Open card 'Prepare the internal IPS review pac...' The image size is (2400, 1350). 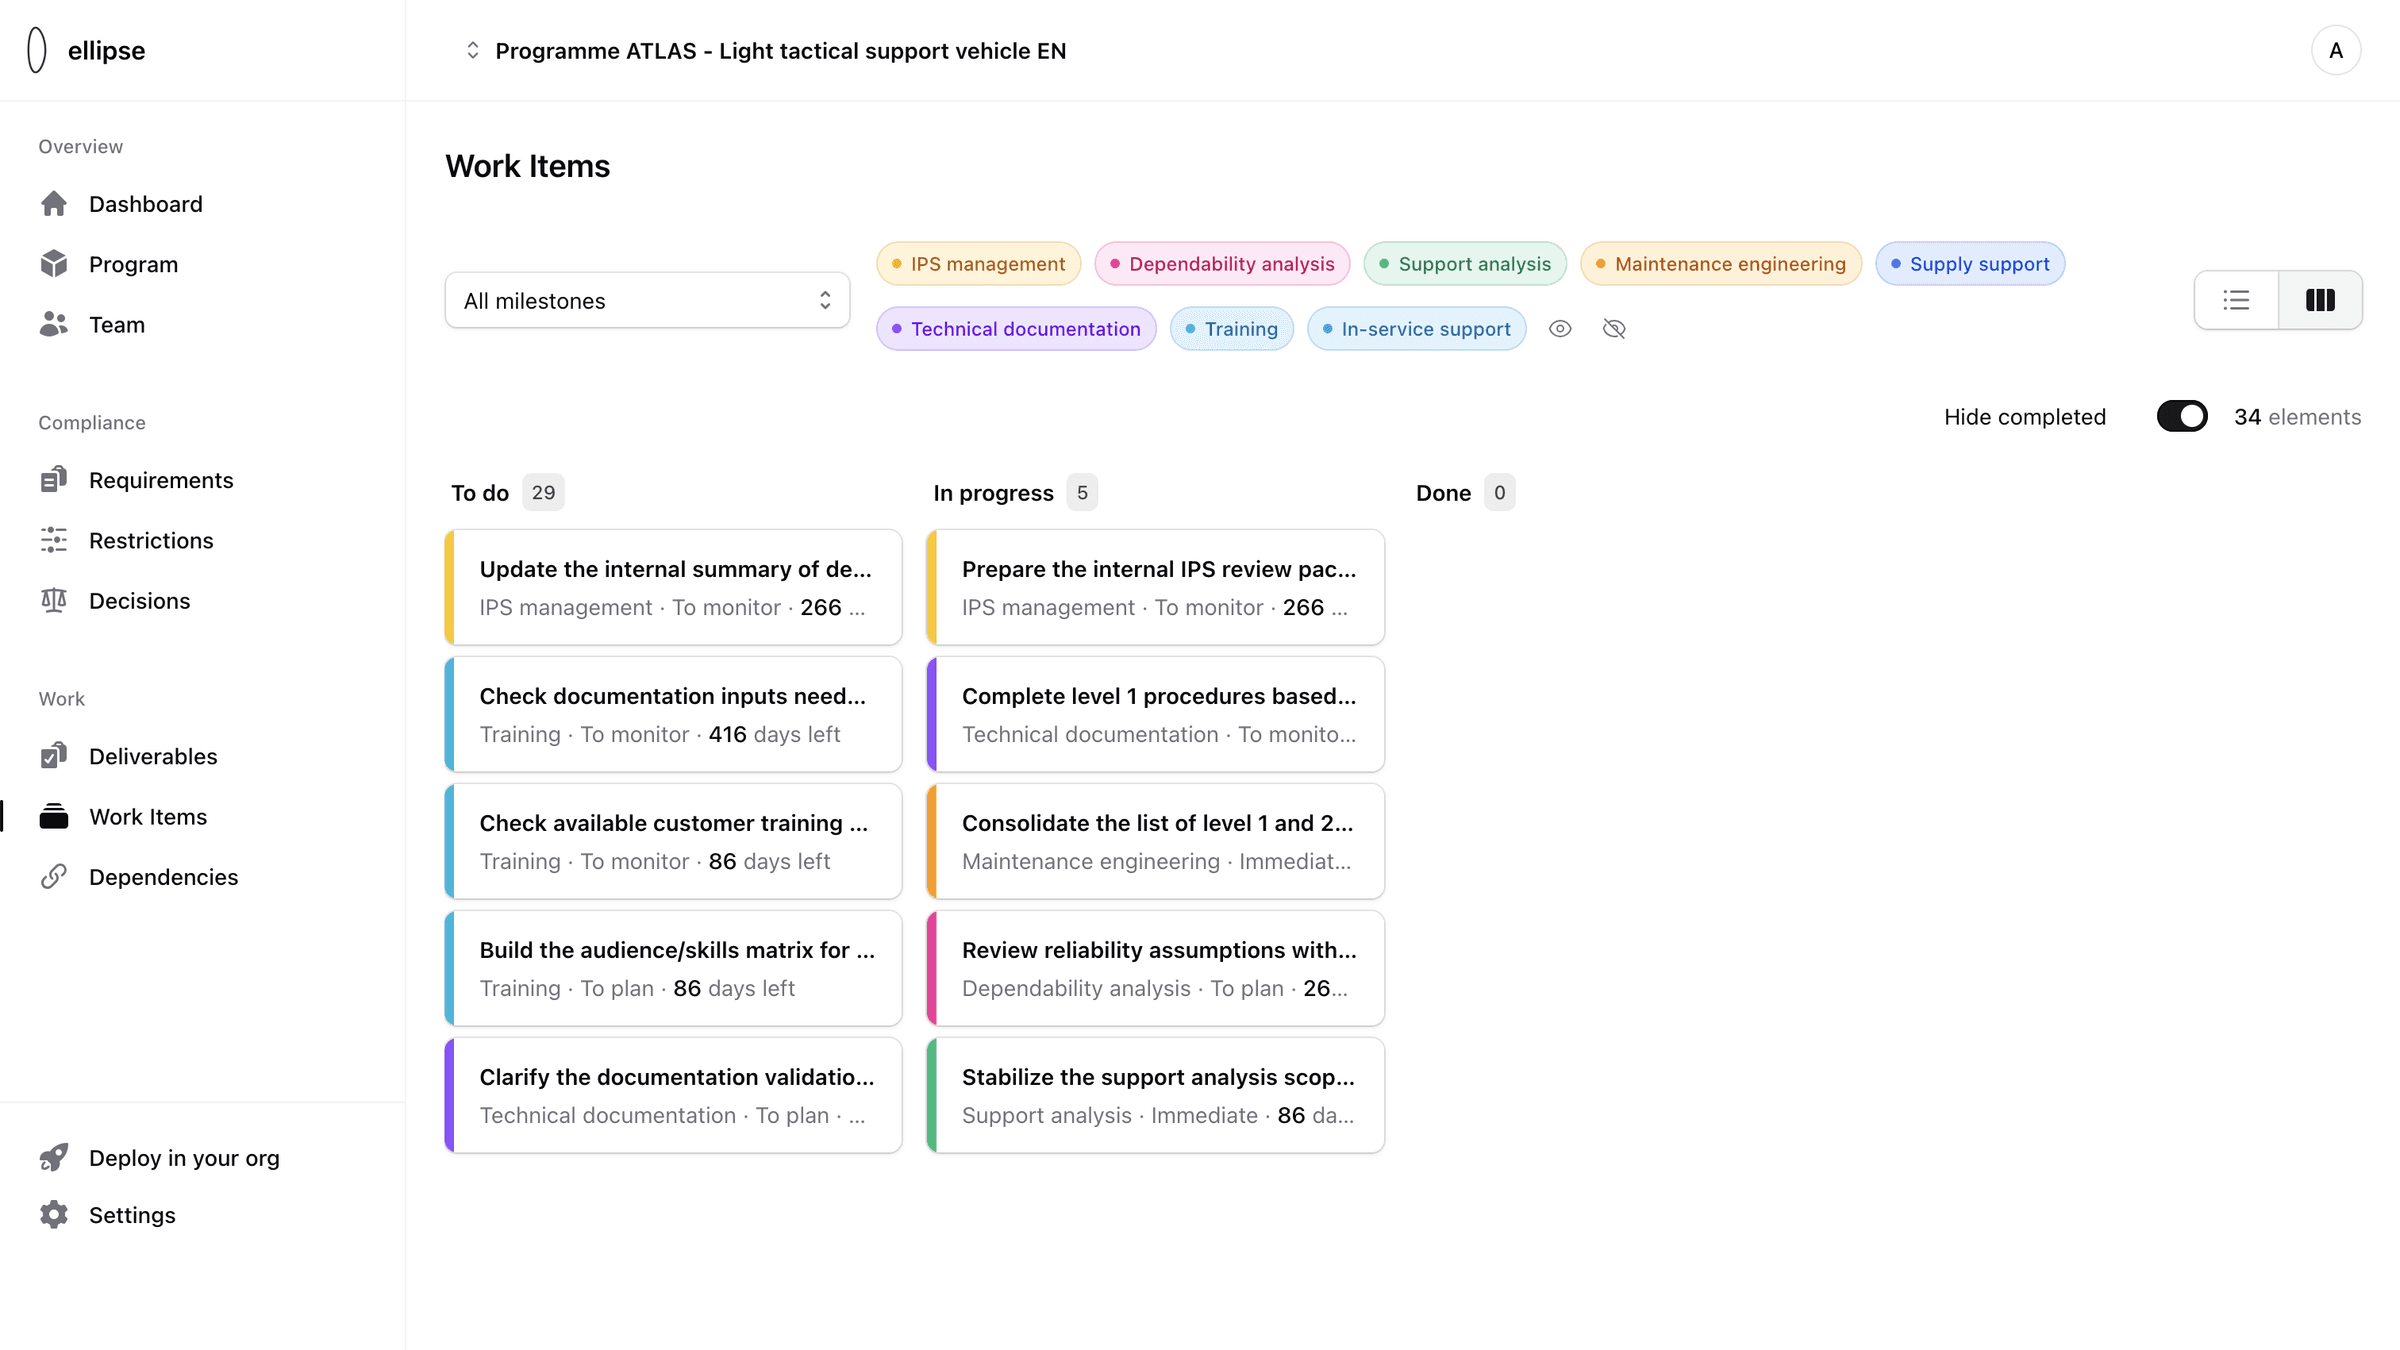click(x=1155, y=587)
